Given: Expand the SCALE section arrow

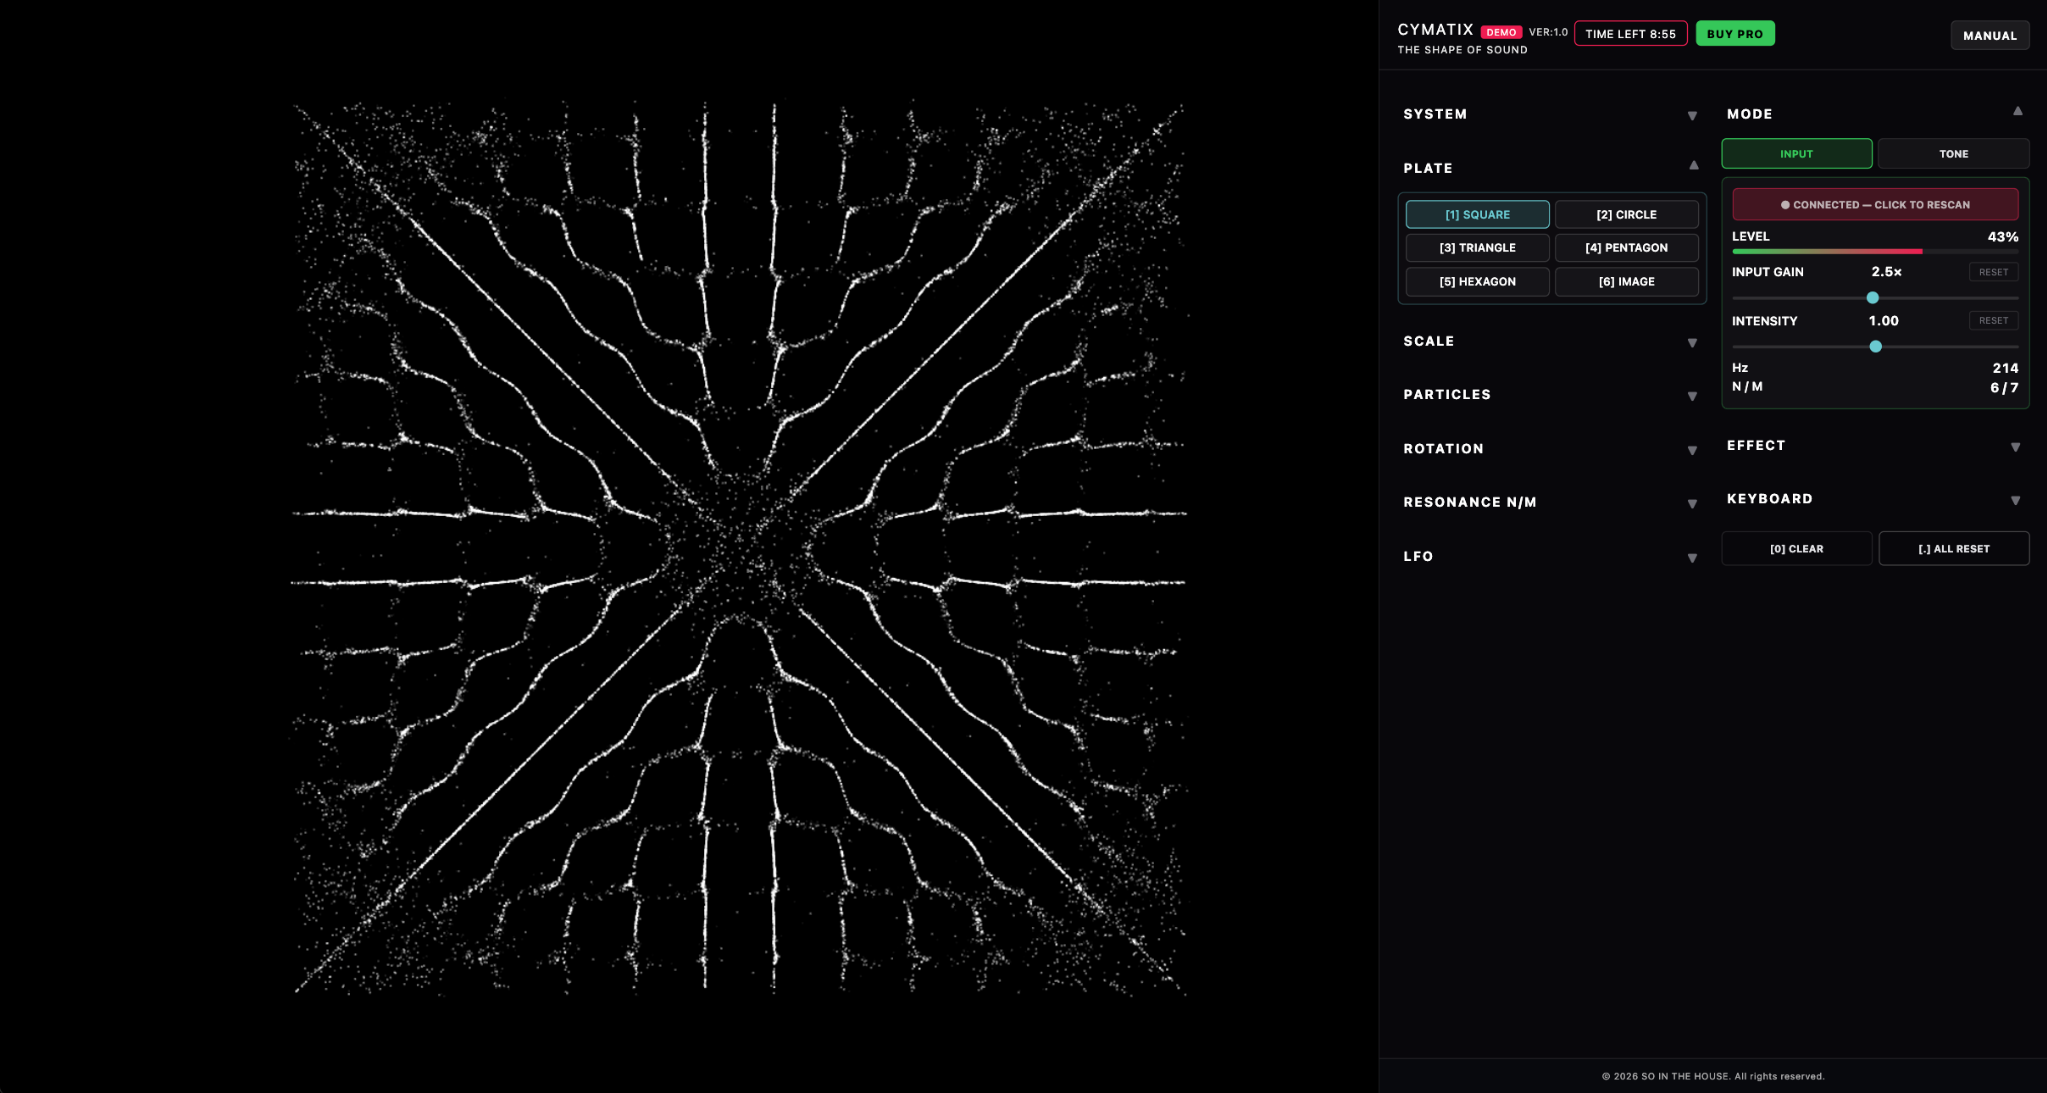Looking at the screenshot, I should (x=1692, y=343).
